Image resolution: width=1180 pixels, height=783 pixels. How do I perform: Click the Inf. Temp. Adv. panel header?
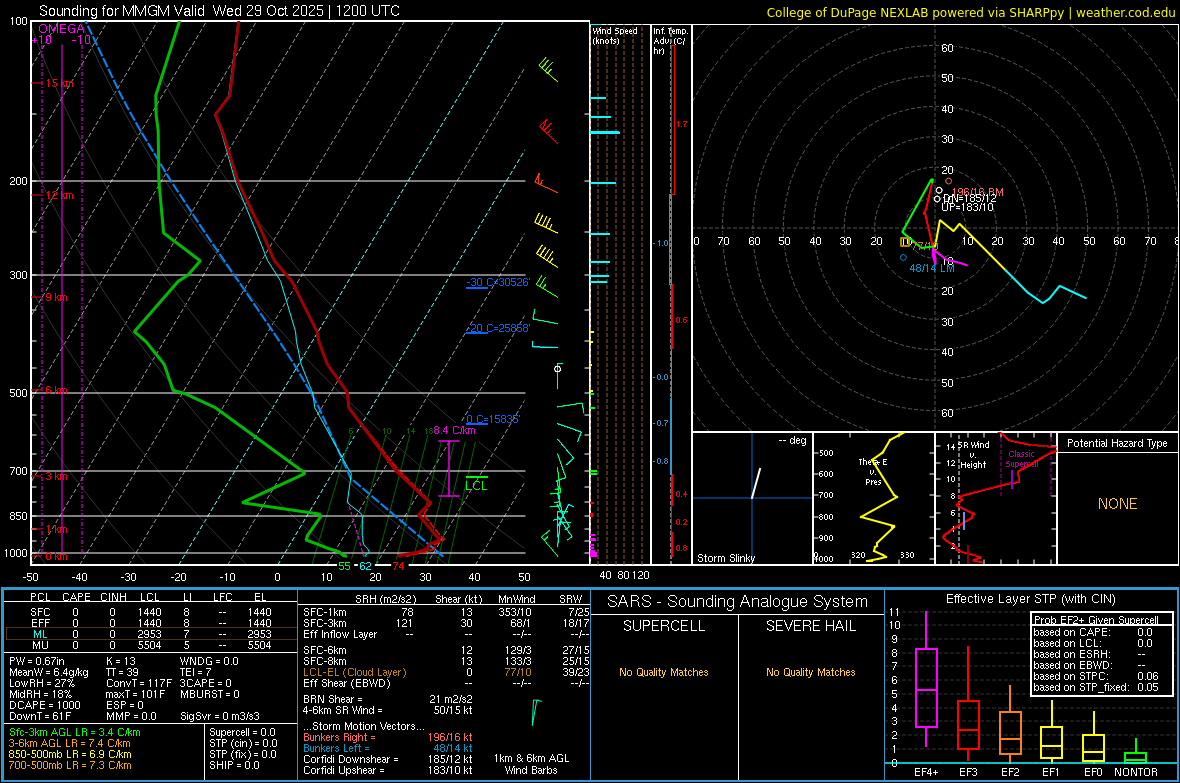tap(670, 41)
